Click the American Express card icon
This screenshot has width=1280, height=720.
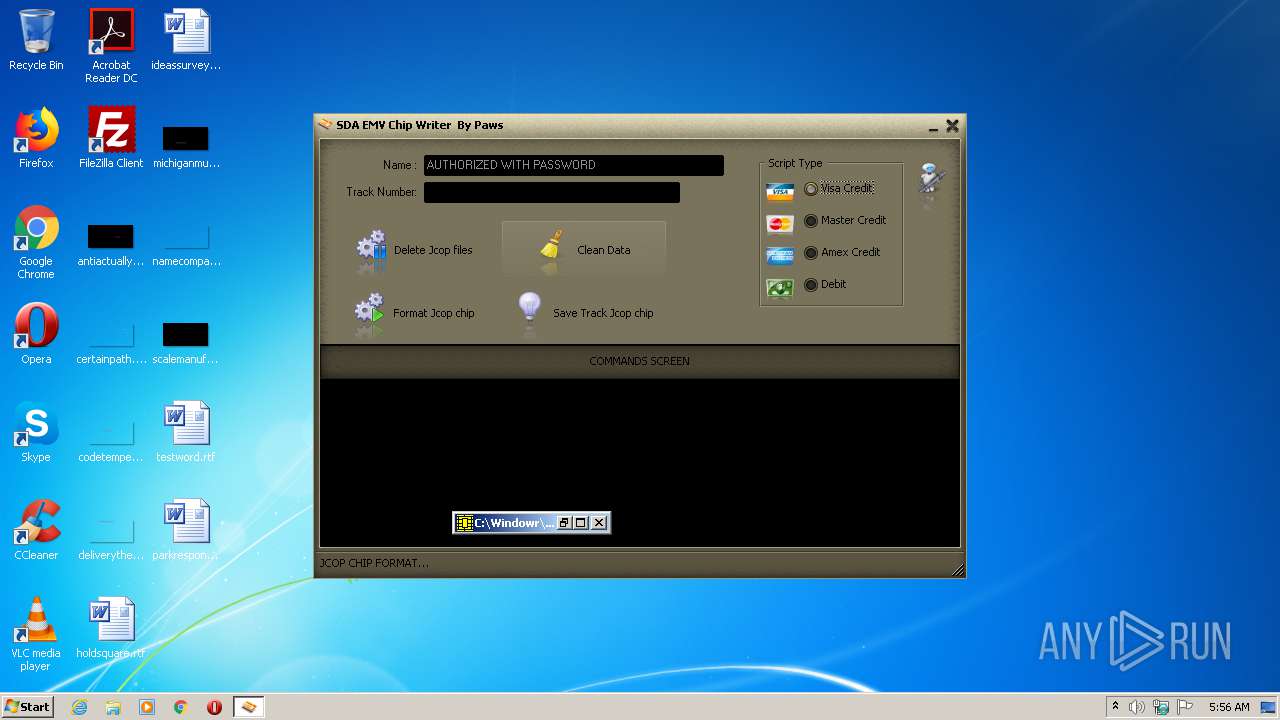[780, 255]
